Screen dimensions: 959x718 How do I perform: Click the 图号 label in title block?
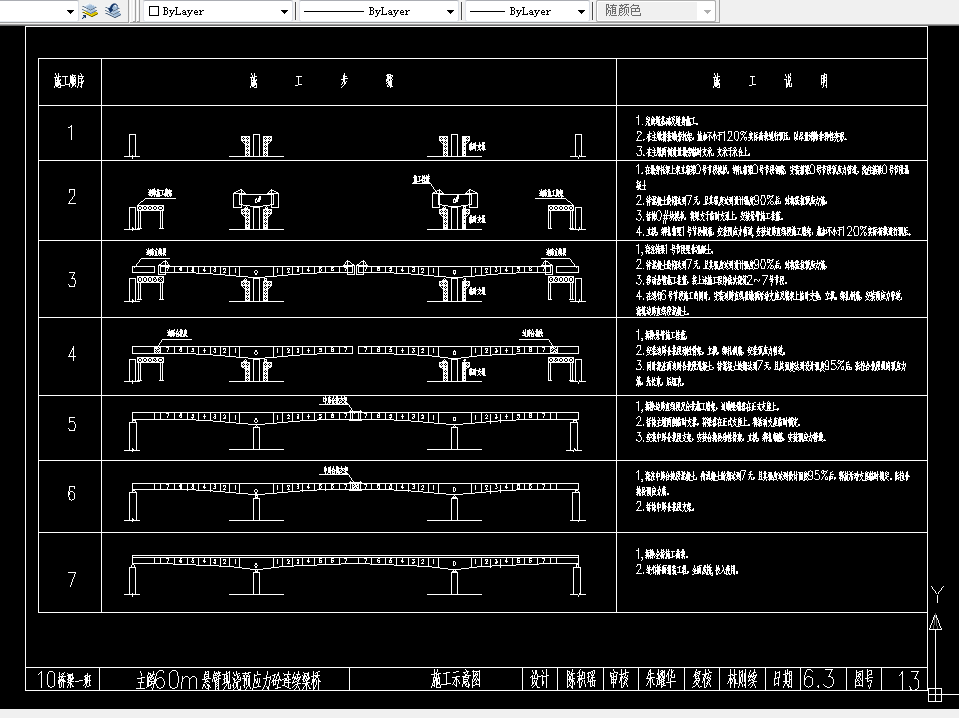864,679
